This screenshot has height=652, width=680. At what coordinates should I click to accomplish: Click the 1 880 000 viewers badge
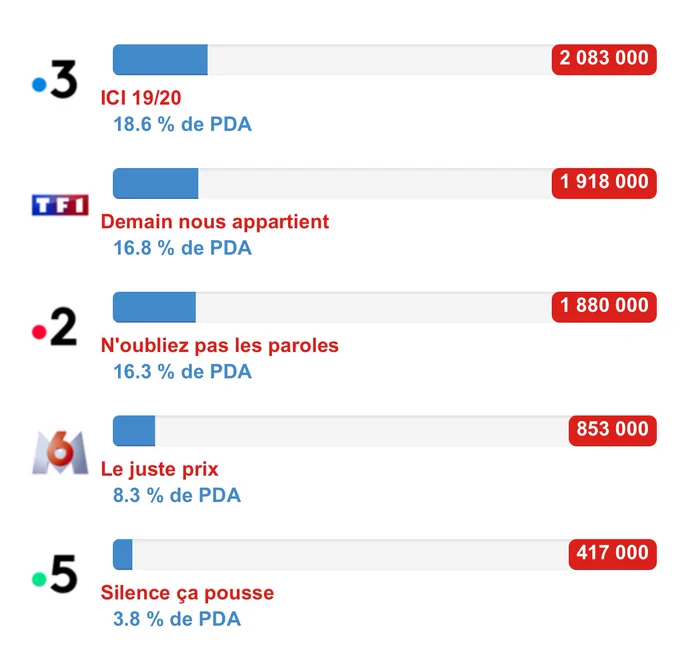pyautogui.click(x=604, y=307)
